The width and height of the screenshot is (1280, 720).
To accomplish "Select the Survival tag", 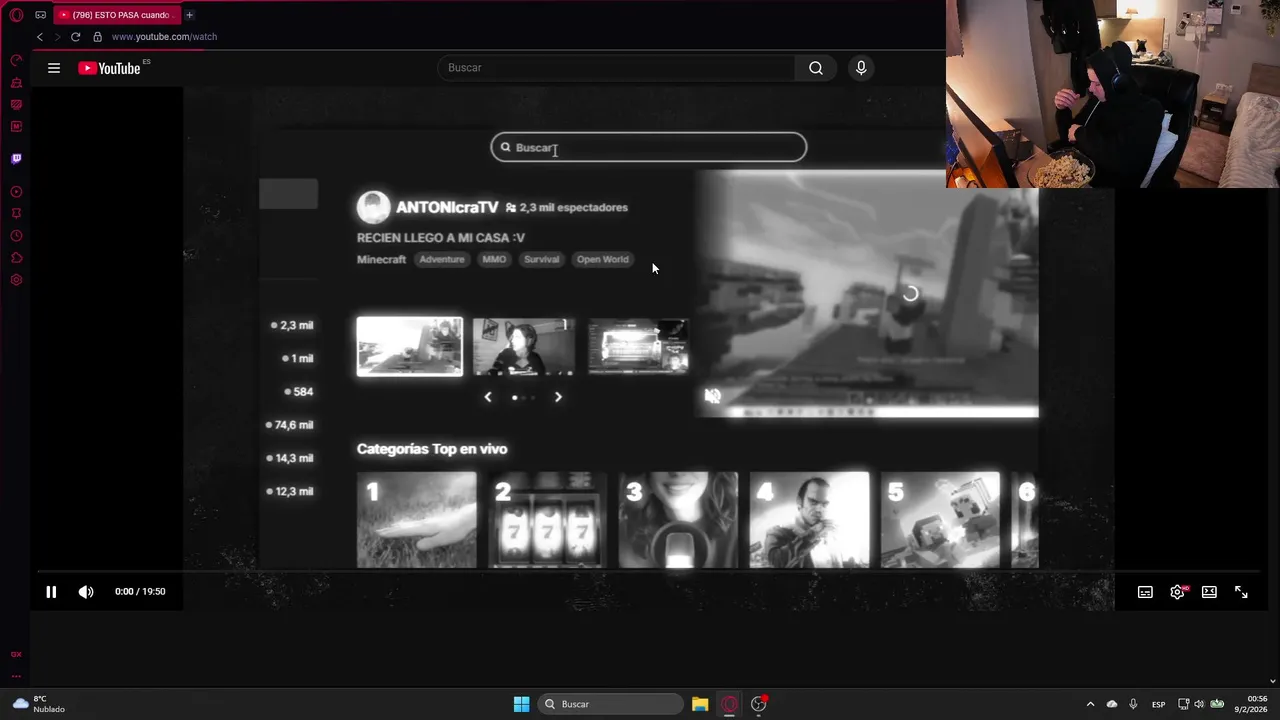I will click(x=541, y=259).
